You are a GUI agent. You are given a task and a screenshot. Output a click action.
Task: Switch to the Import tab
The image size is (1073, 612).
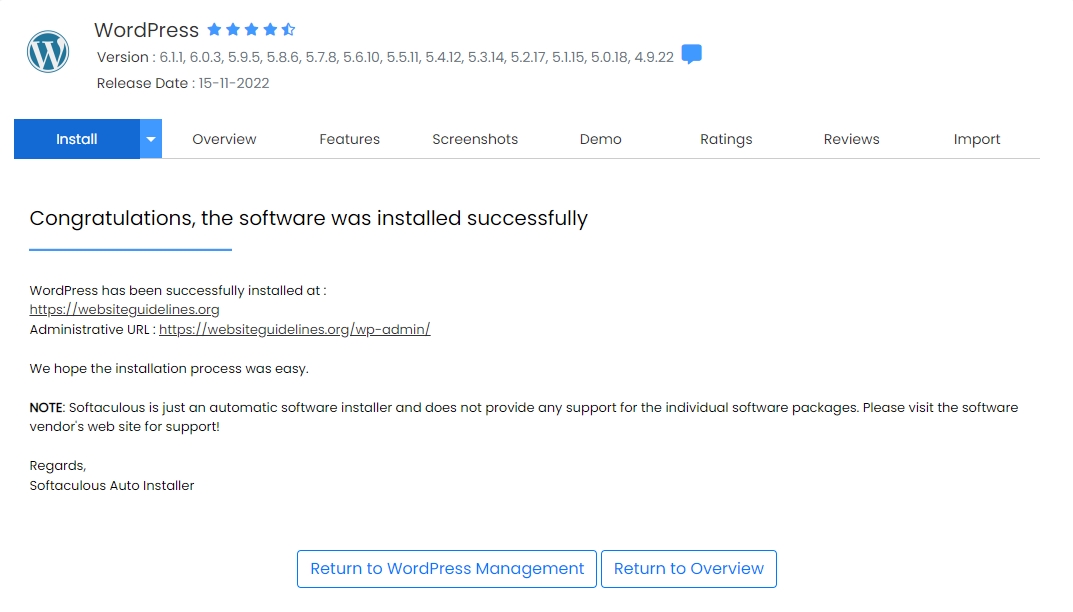pyautogui.click(x=976, y=139)
